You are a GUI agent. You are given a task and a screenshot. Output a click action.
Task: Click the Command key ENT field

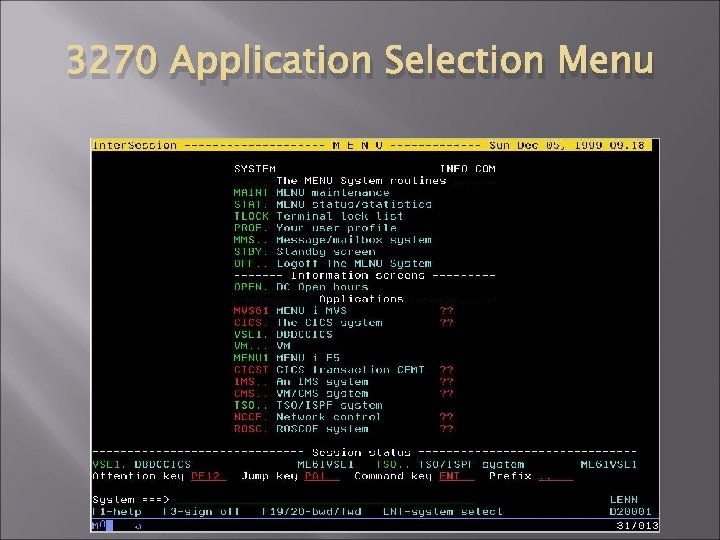tap(456, 476)
